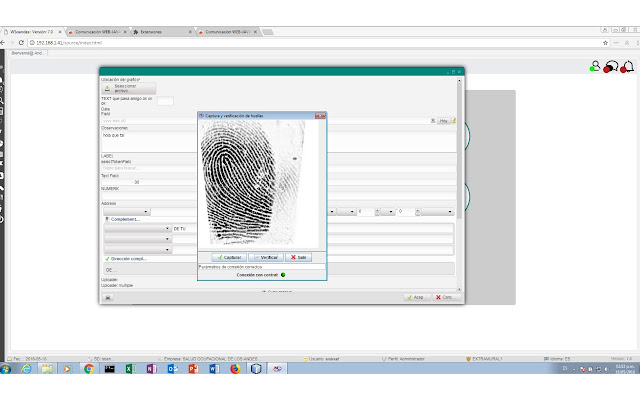Open the notifications bell icon
Screen dimensions: 640x400
pos(627,67)
